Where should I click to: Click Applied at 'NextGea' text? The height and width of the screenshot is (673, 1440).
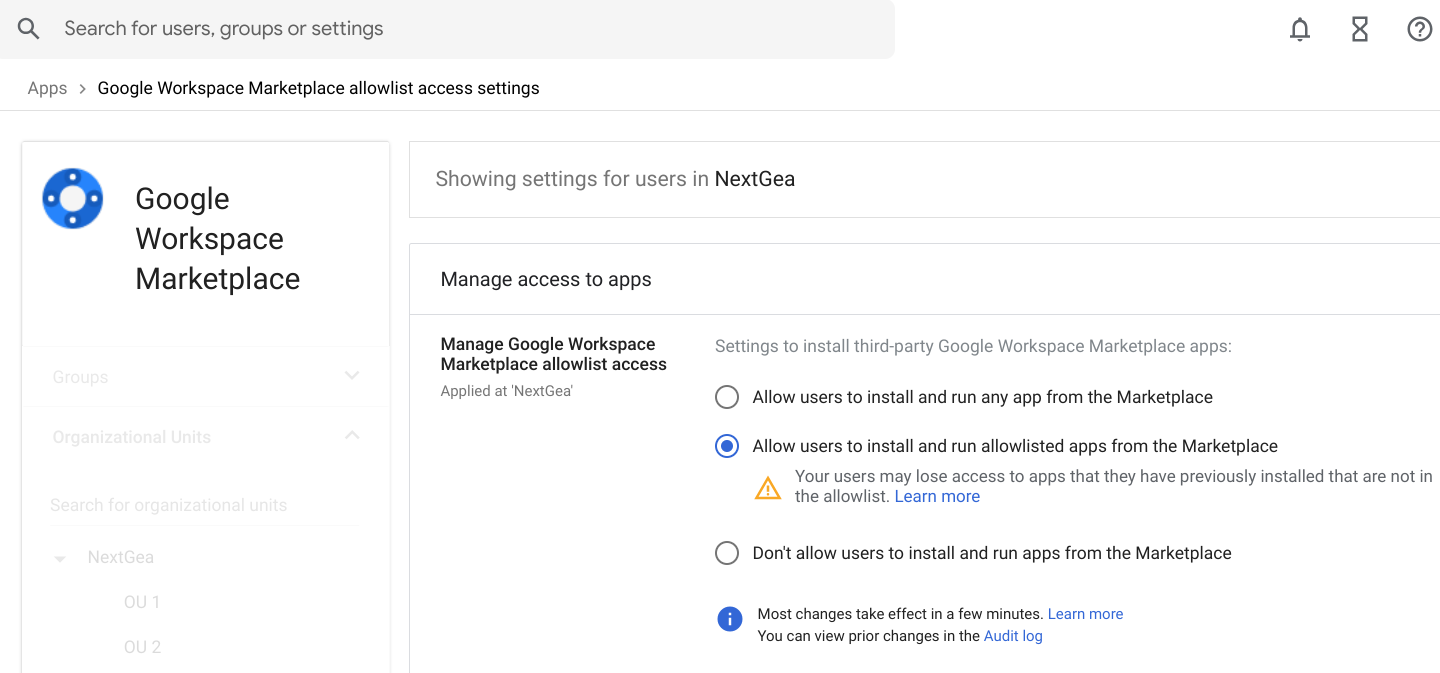click(507, 391)
